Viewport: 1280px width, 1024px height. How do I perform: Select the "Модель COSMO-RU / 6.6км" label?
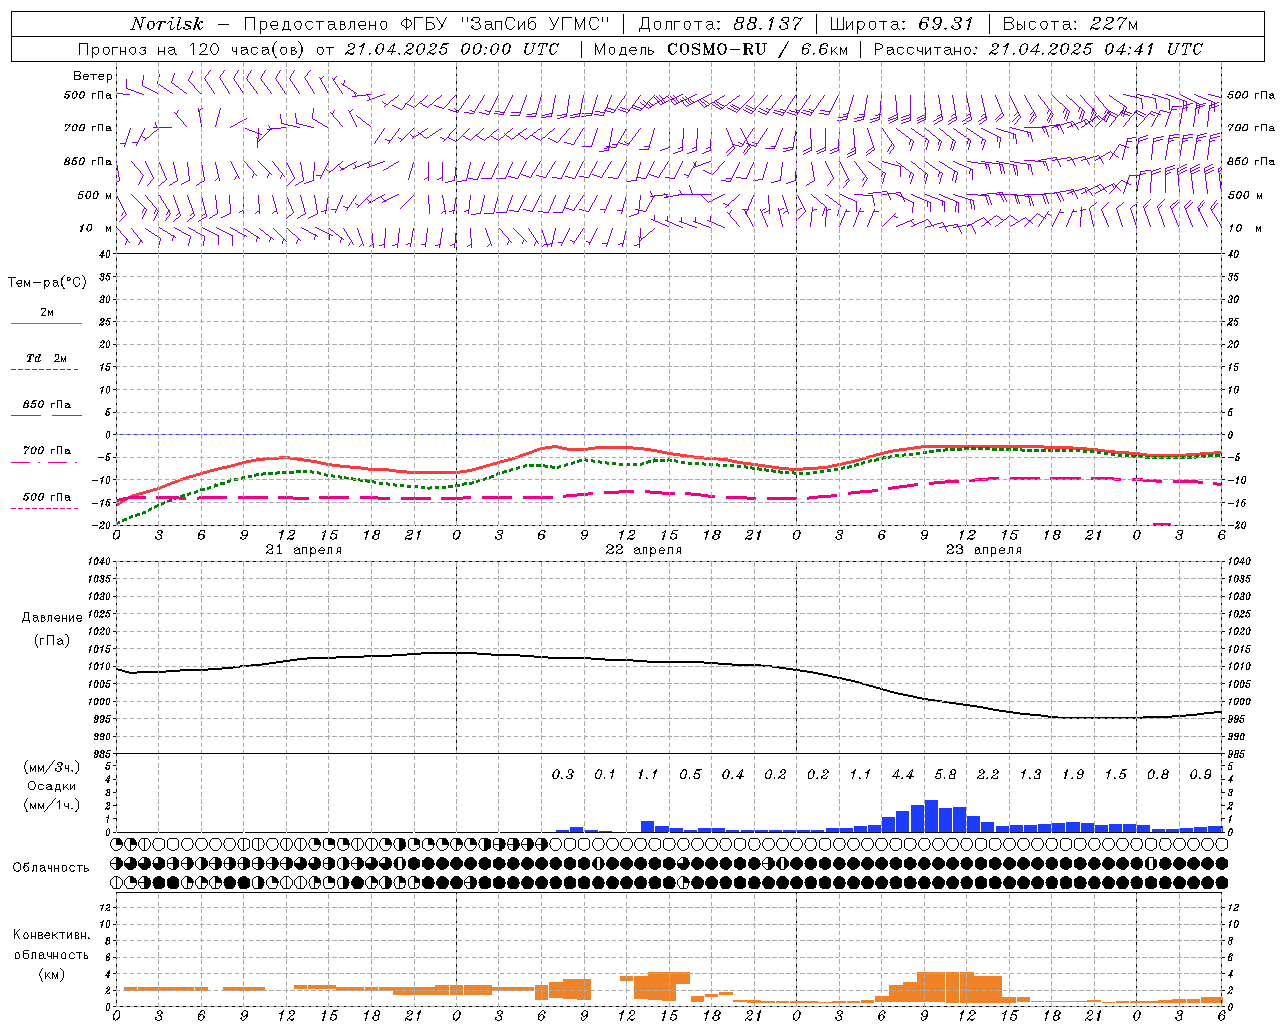(x=721, y=49)
